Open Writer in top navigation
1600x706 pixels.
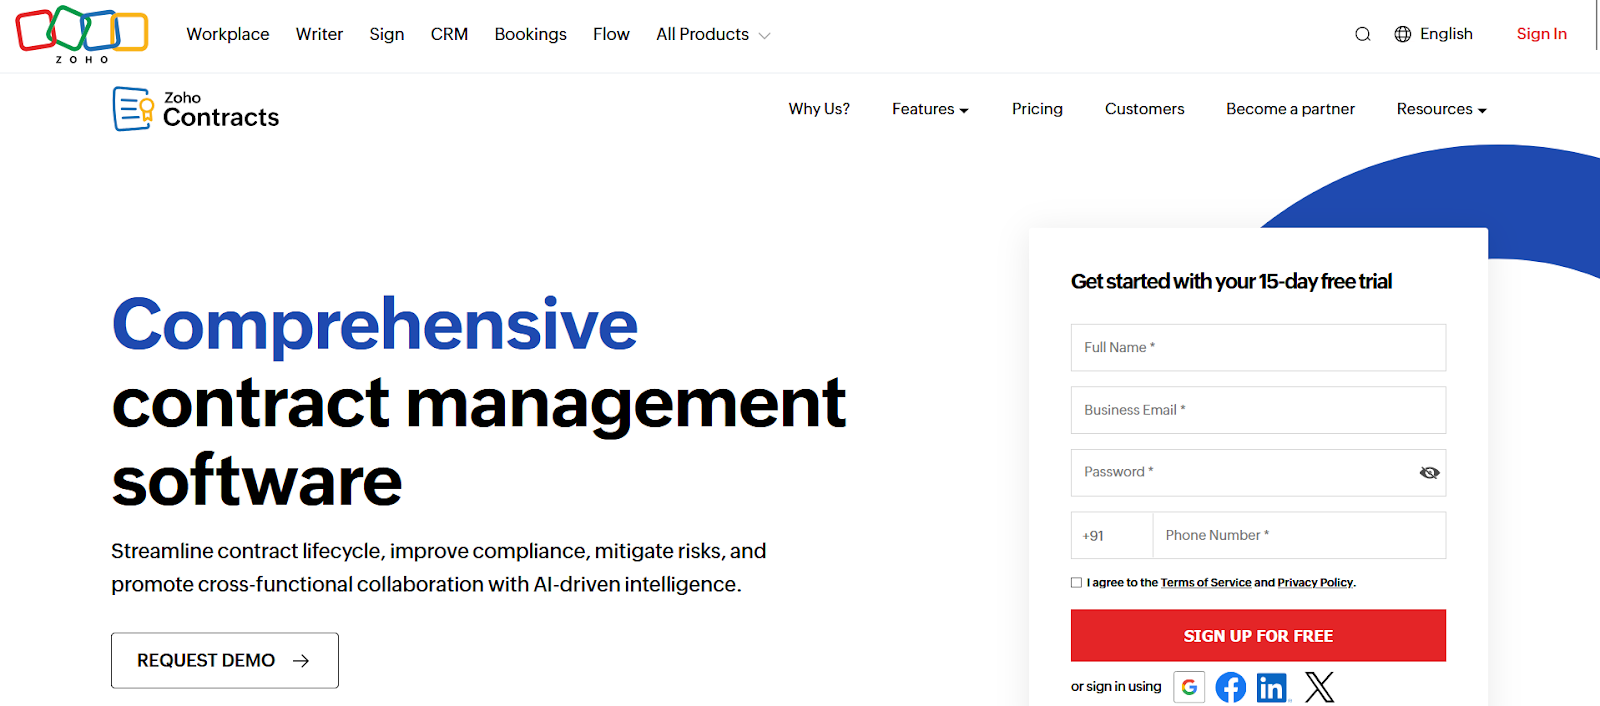click(319, 34)
